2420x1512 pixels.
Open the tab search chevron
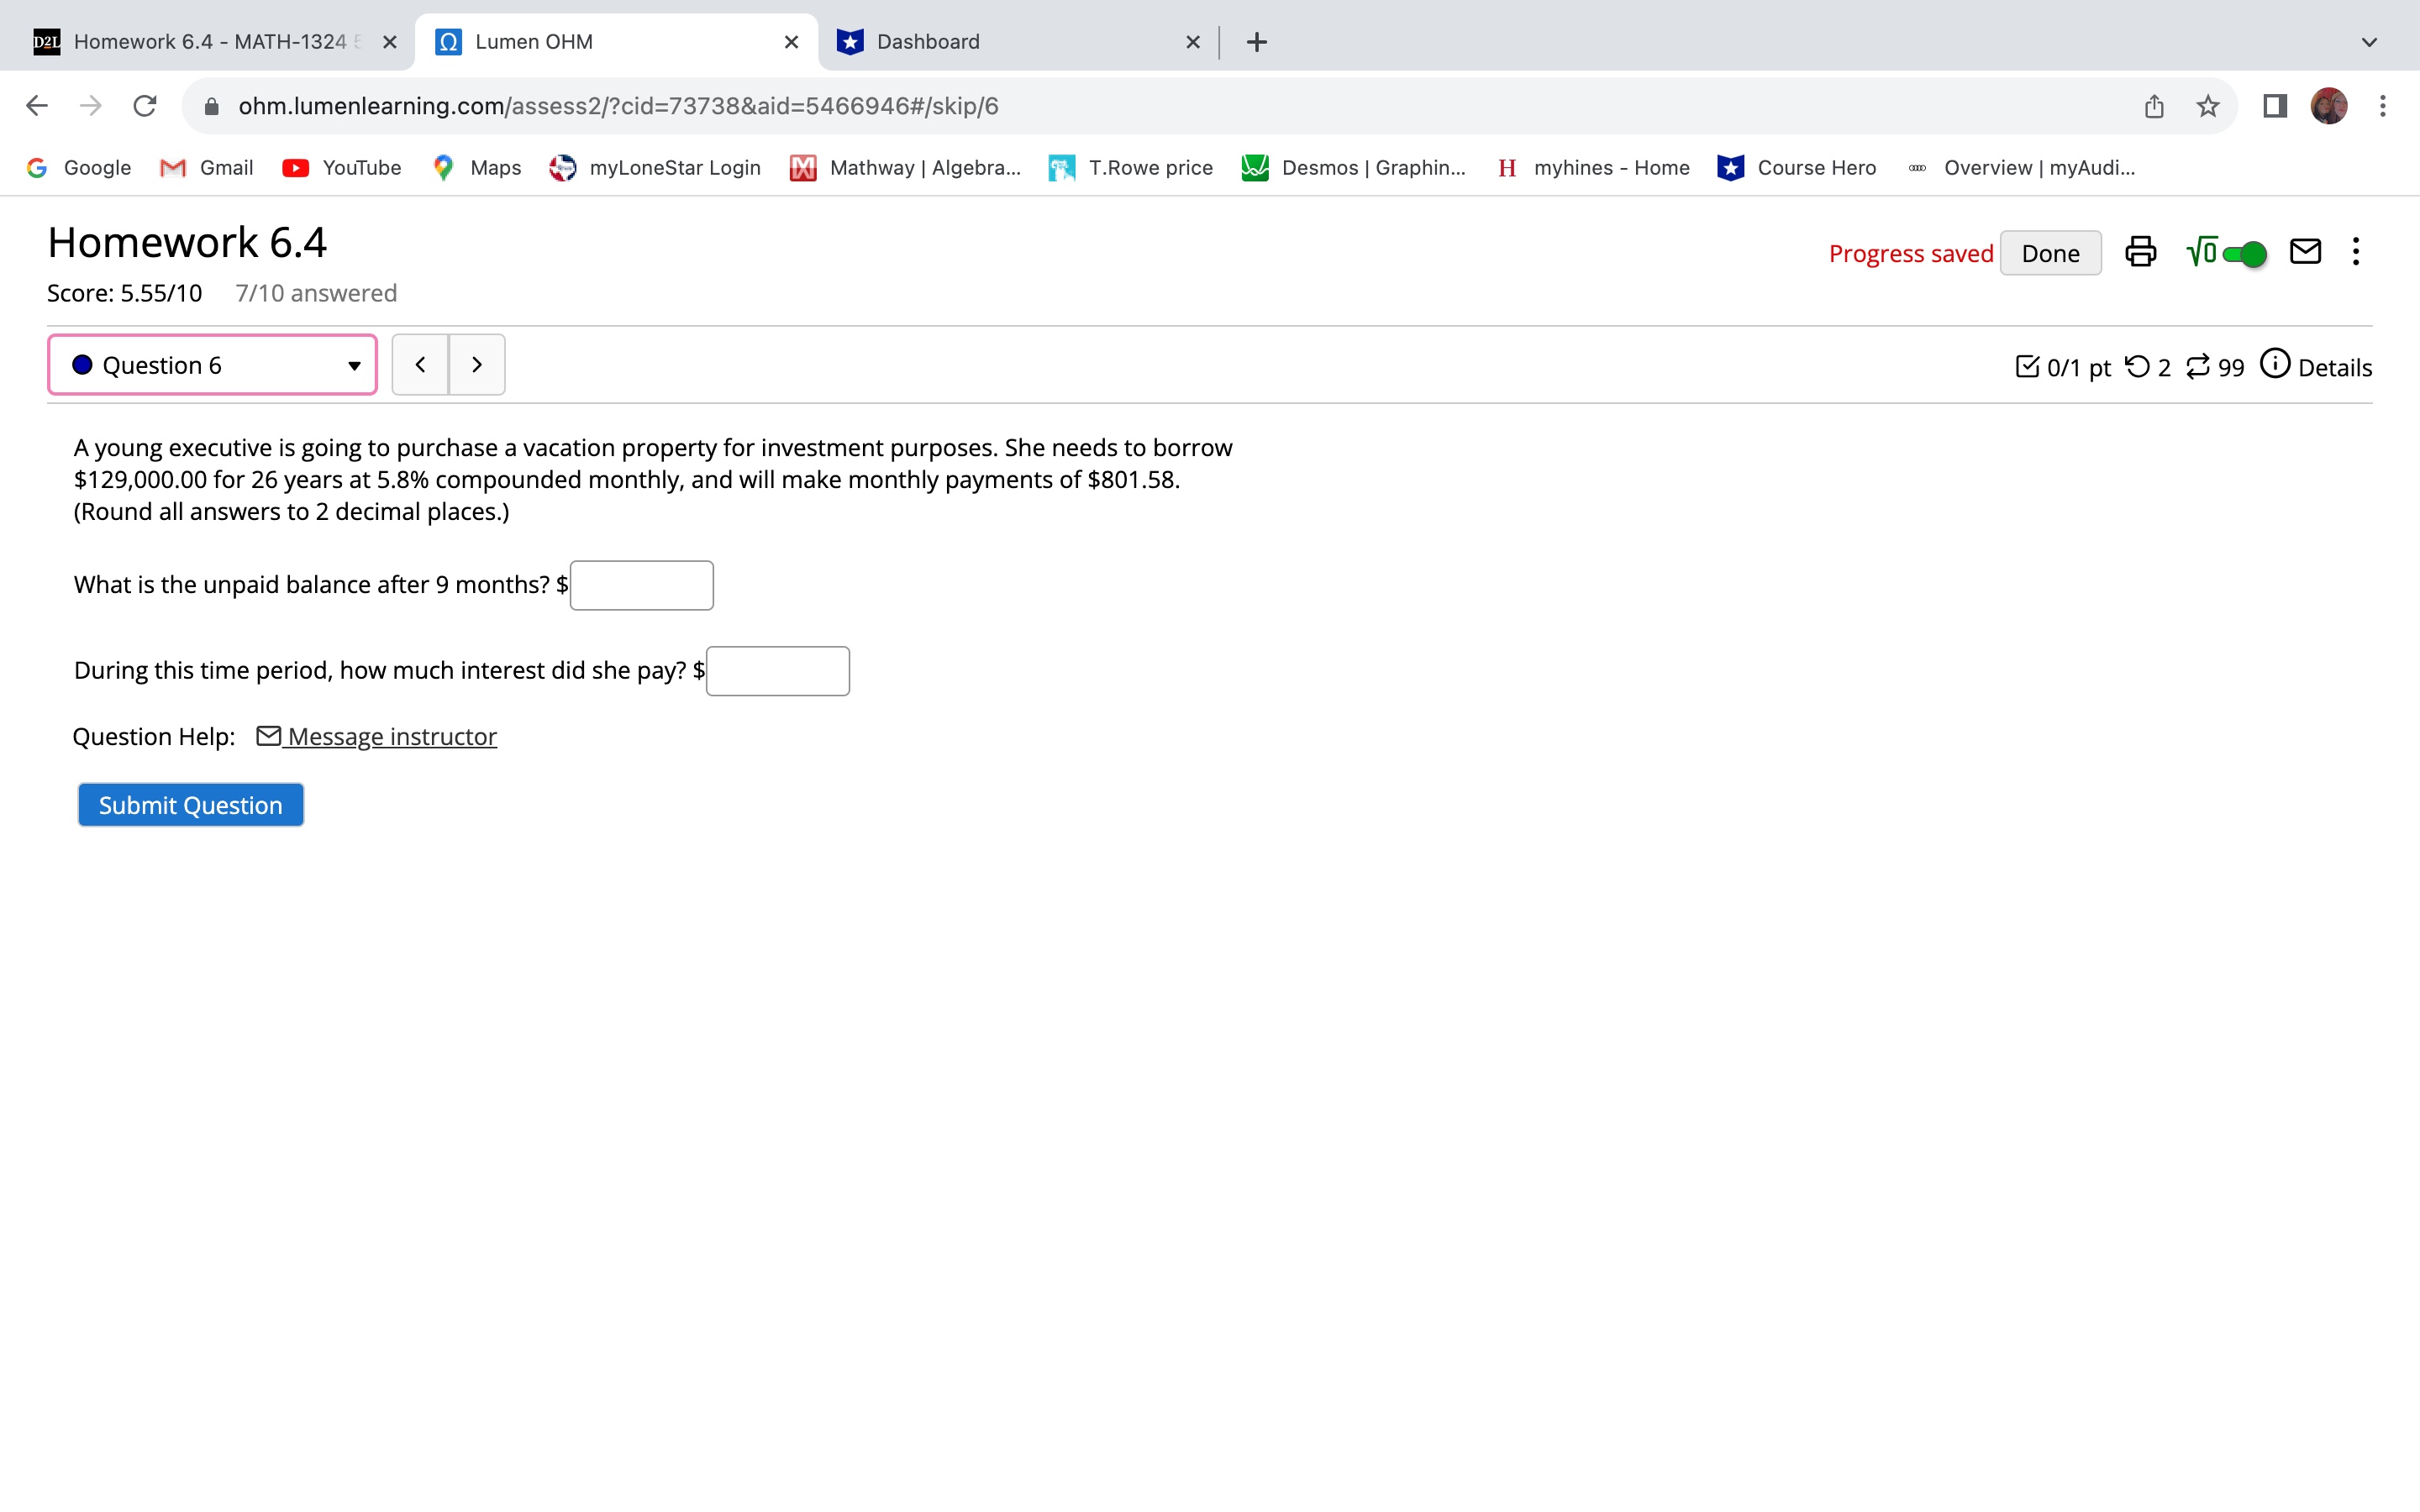point(2368,42)
